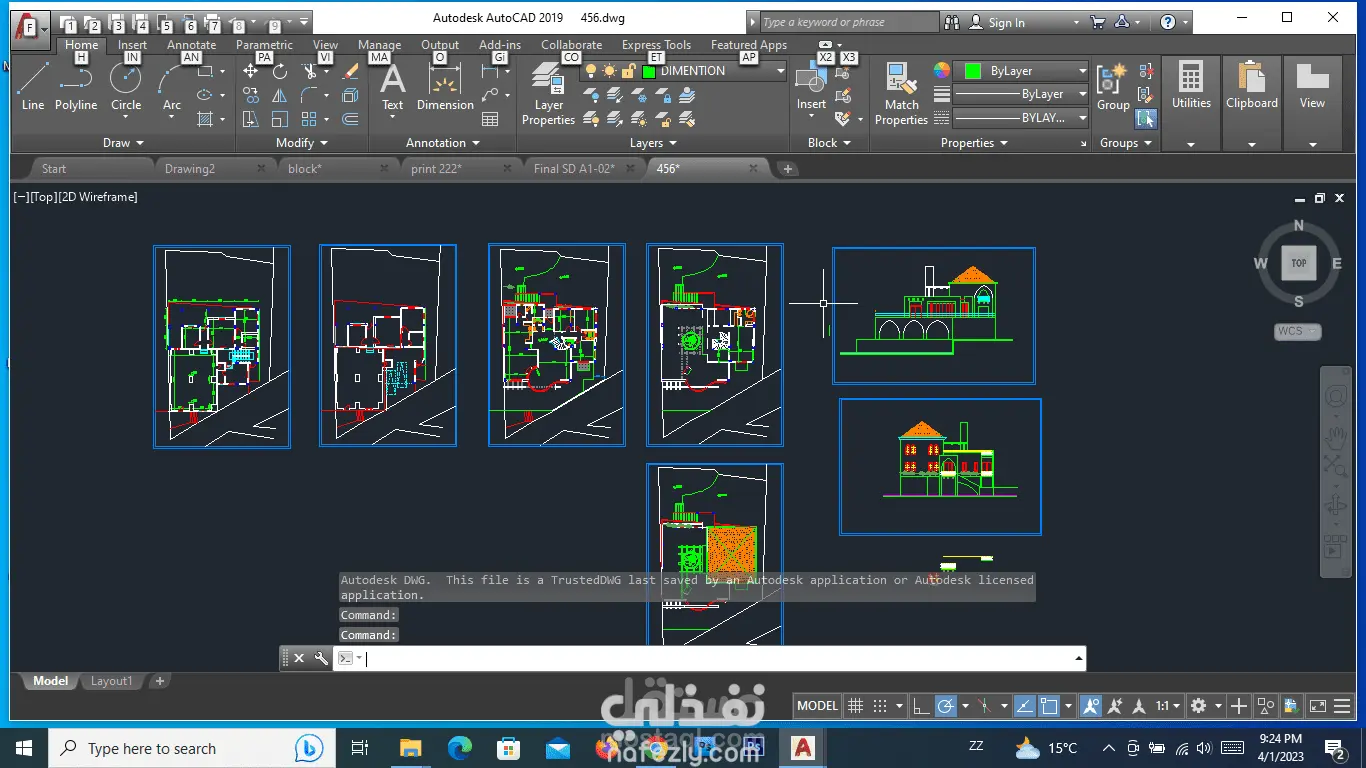The width and height of the screenshot is (1366, 768).
Task: Open the annotation scale 1:1 dropdown
Action: [x=1168, y=706]
